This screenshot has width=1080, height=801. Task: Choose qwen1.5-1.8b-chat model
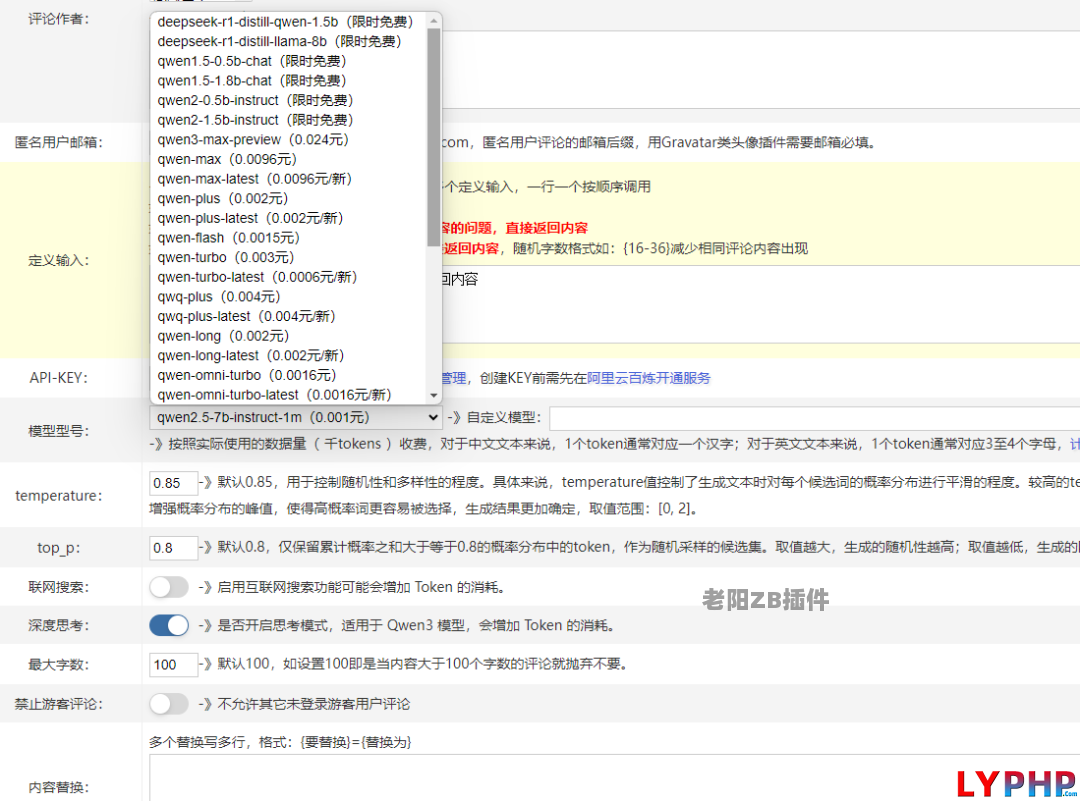pyautogui.click(x=289, y=81)
